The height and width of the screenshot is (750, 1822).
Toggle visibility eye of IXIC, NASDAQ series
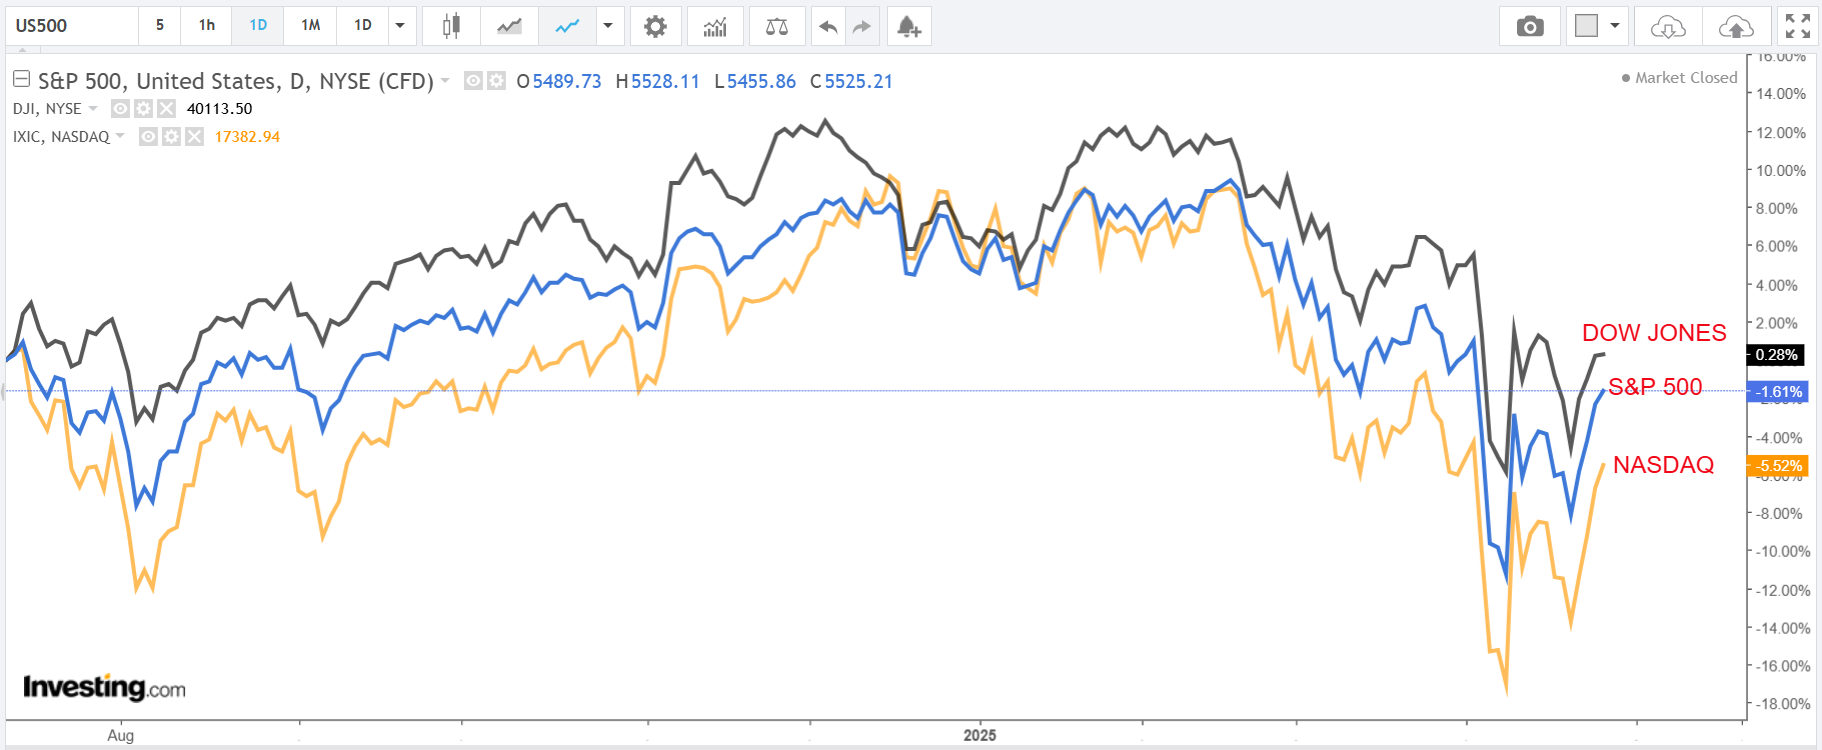point(148,136)
